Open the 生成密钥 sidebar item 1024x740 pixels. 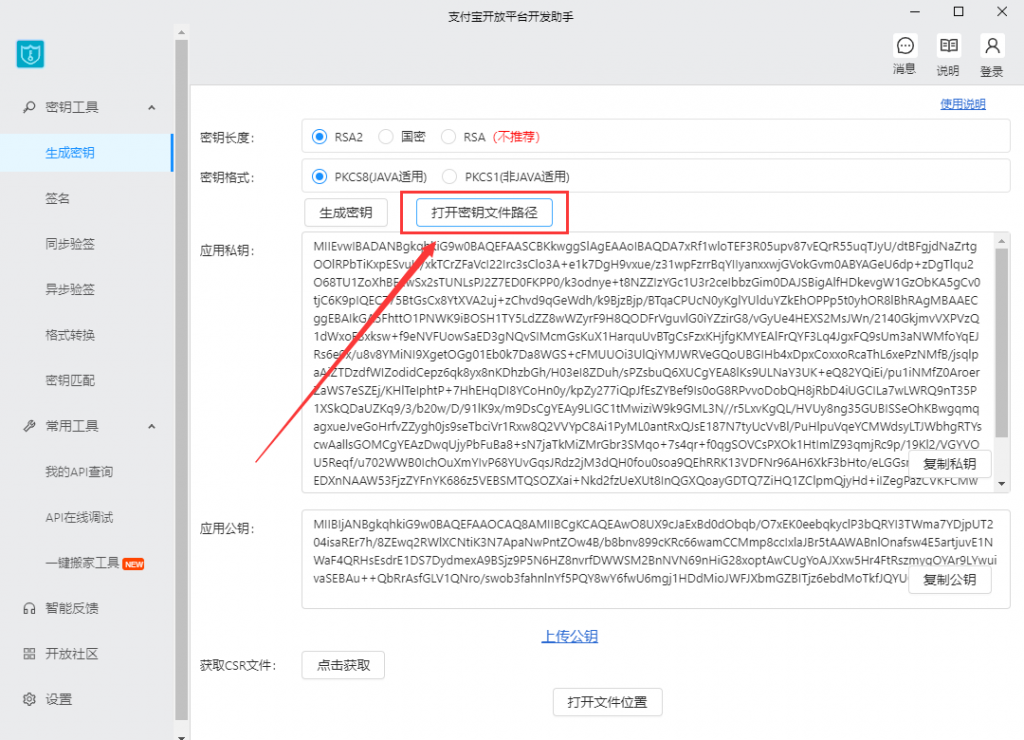point(86,153)
